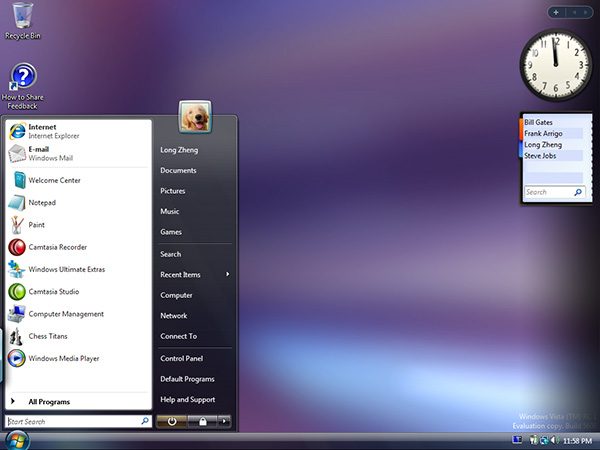Expand the shutdown options arrow
Screen dimensions: 600x450
point(225,421)
